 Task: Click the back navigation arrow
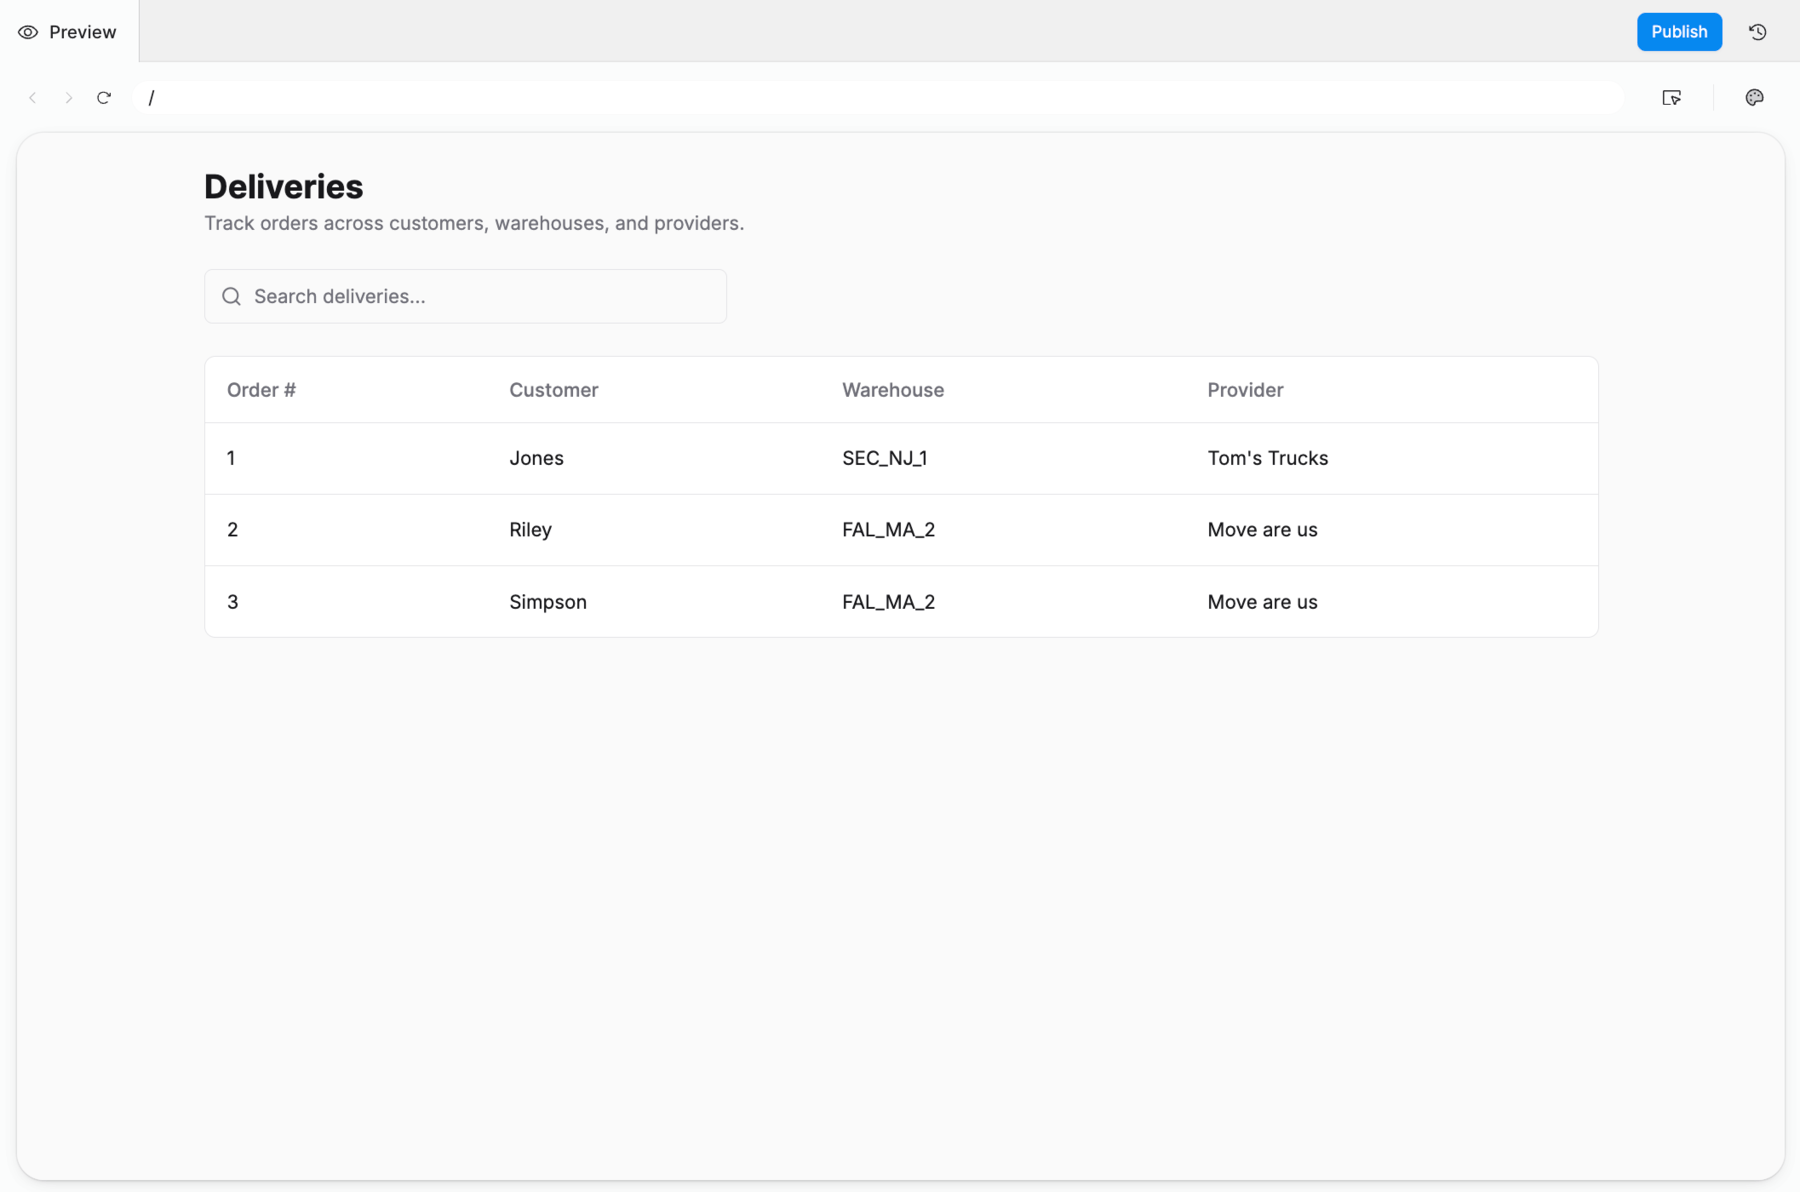coord(33,98)
